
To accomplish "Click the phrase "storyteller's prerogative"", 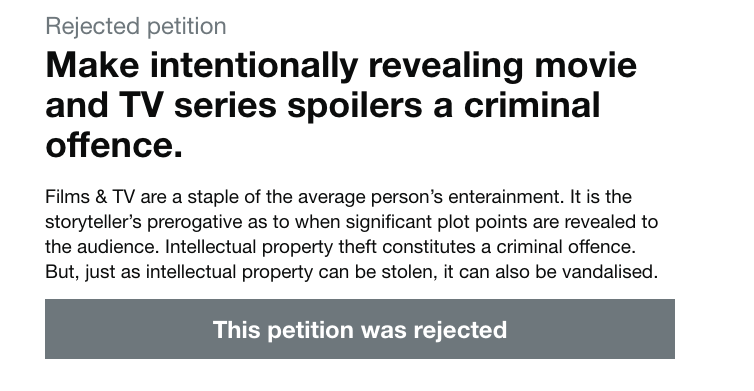I will click(x=144, y=222).
